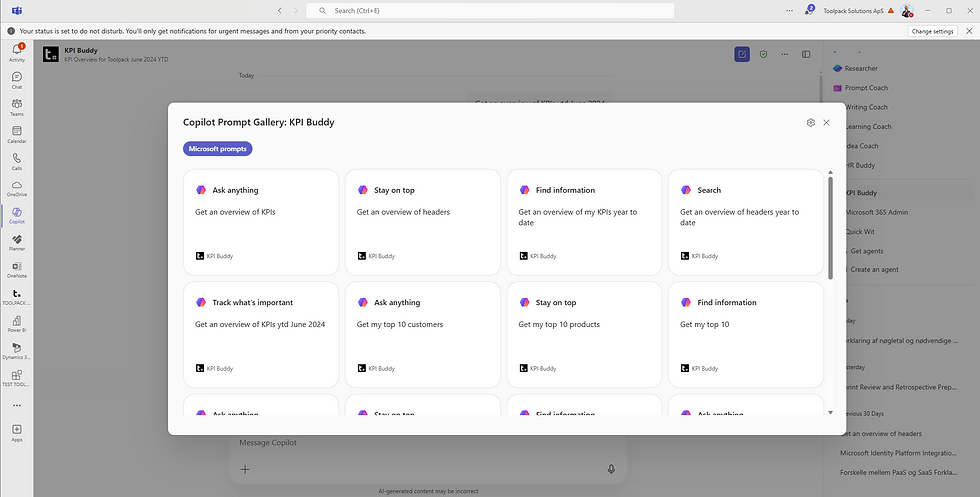Start a new chat with the compose icon
Viewport: 980px width, 497px height.
tap(741, 54)
